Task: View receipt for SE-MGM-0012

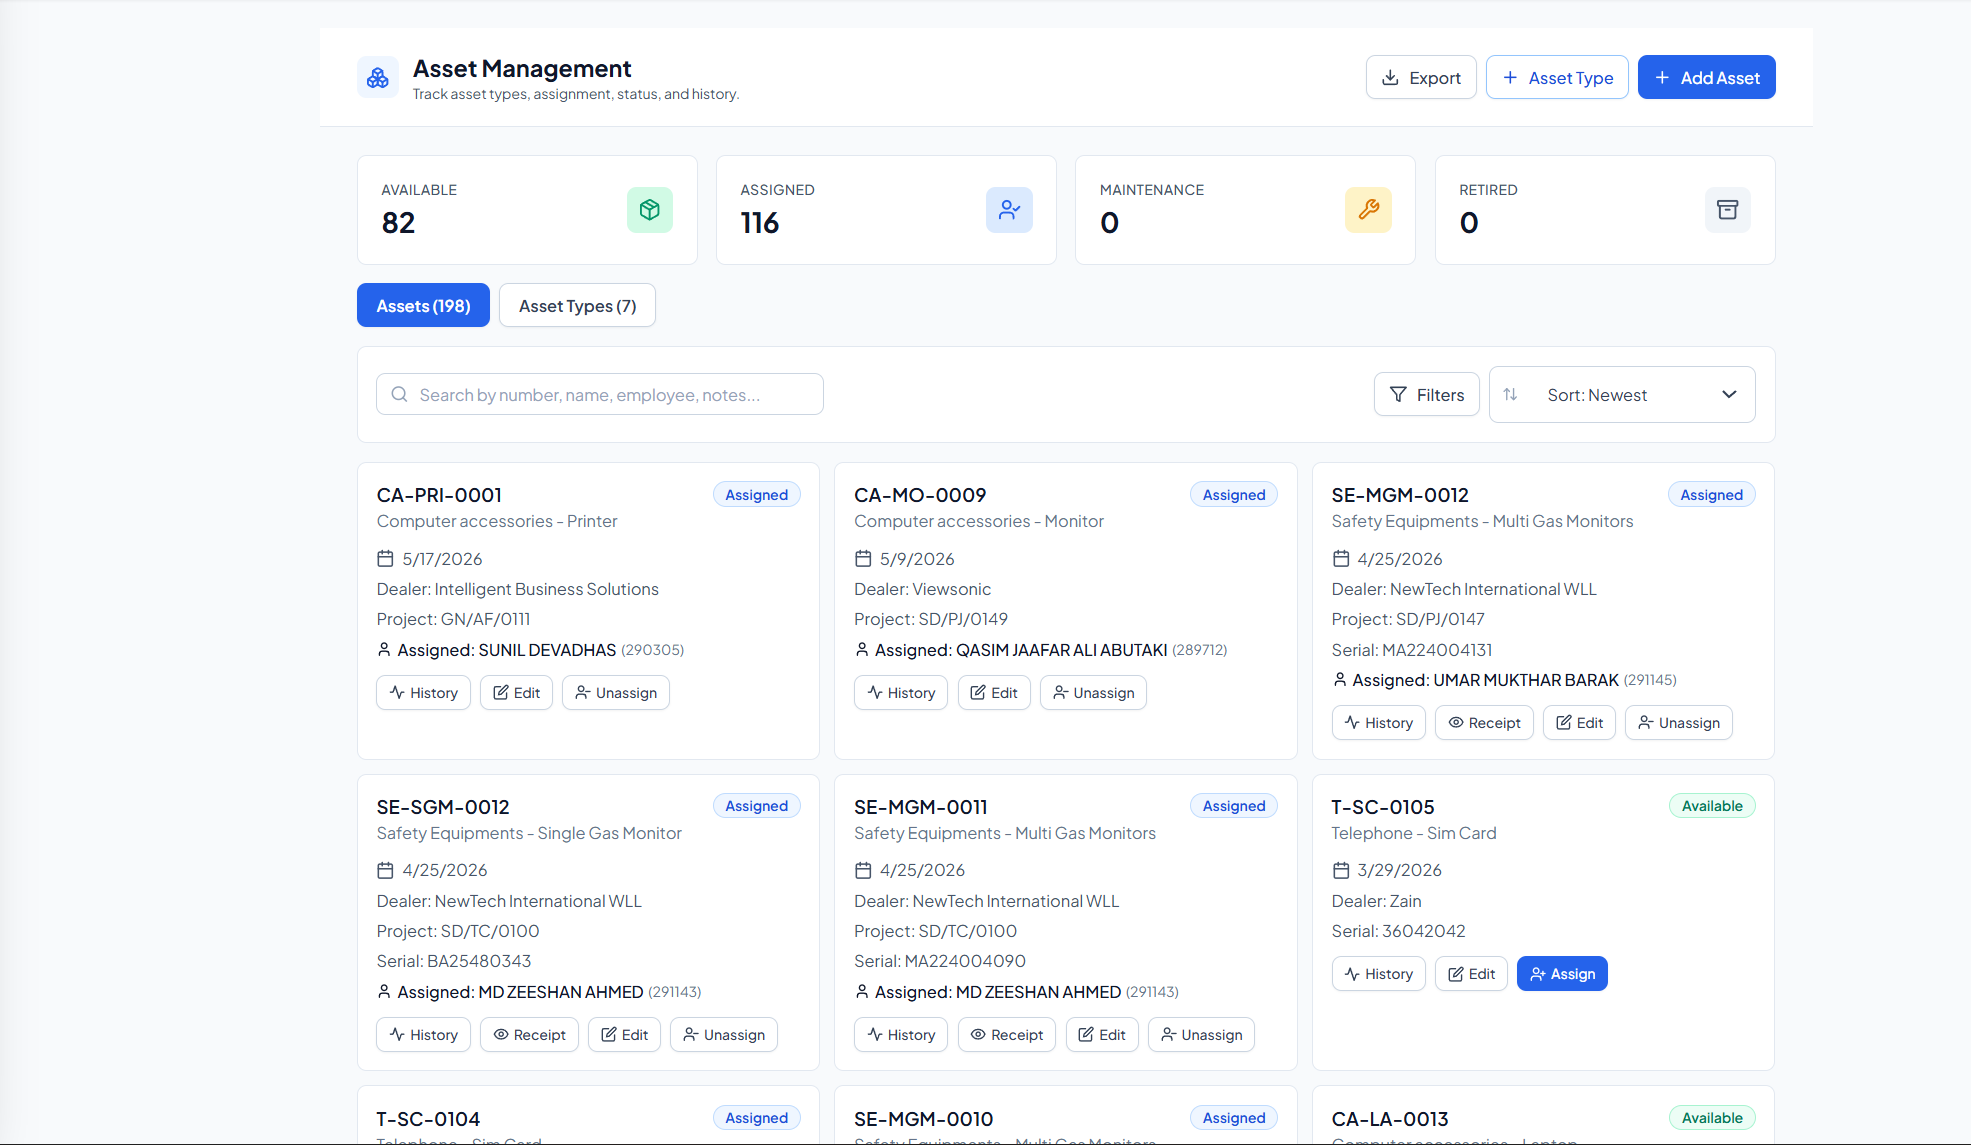Action: pos(1484,722)
